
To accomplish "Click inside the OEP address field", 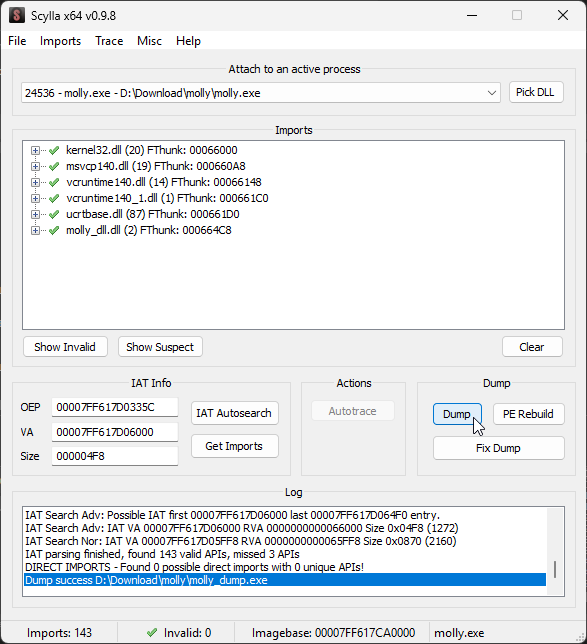I will pos(115,407).
